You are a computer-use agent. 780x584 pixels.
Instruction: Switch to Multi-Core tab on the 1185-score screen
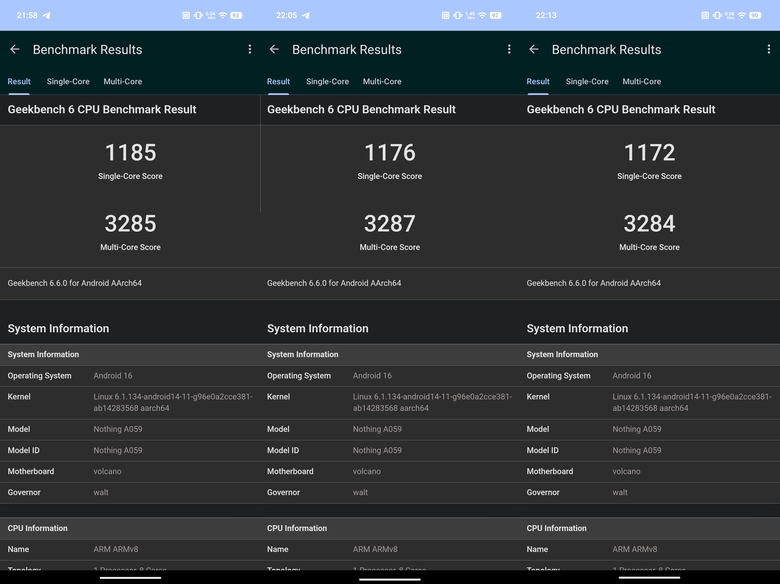(x=122, y=82)
